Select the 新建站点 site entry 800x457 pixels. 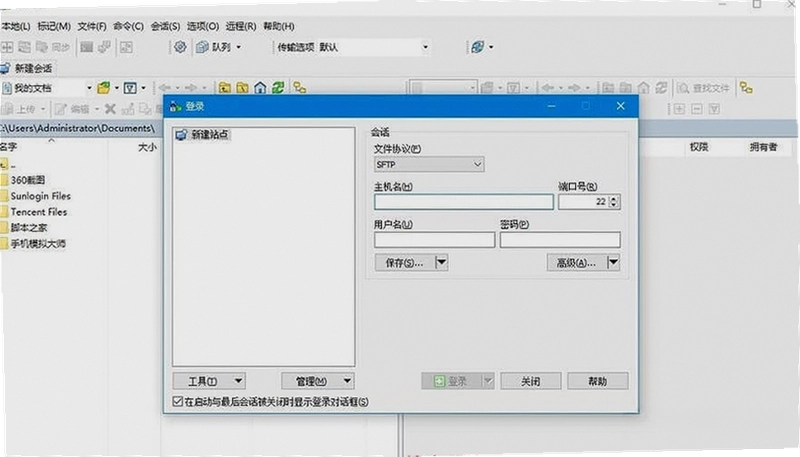[x=203, y=135]
